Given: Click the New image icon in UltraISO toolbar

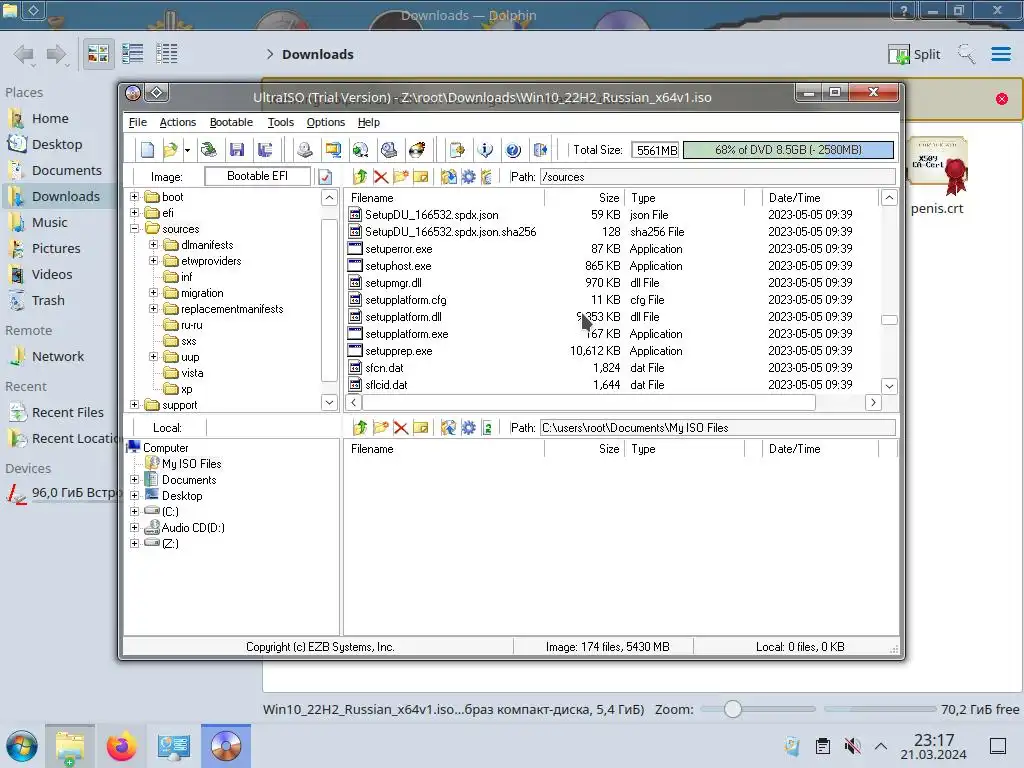Looking at the screenshot, I should (x=147, y=150).
